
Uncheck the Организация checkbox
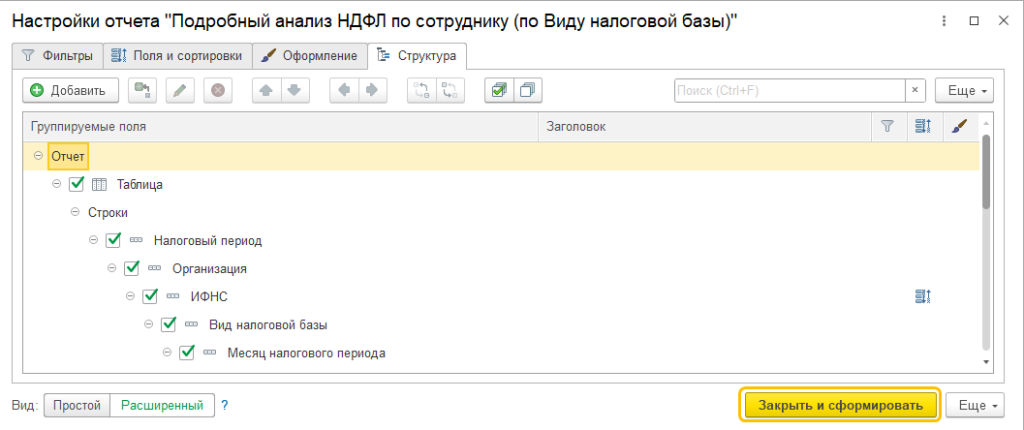[x=132, y=269]
